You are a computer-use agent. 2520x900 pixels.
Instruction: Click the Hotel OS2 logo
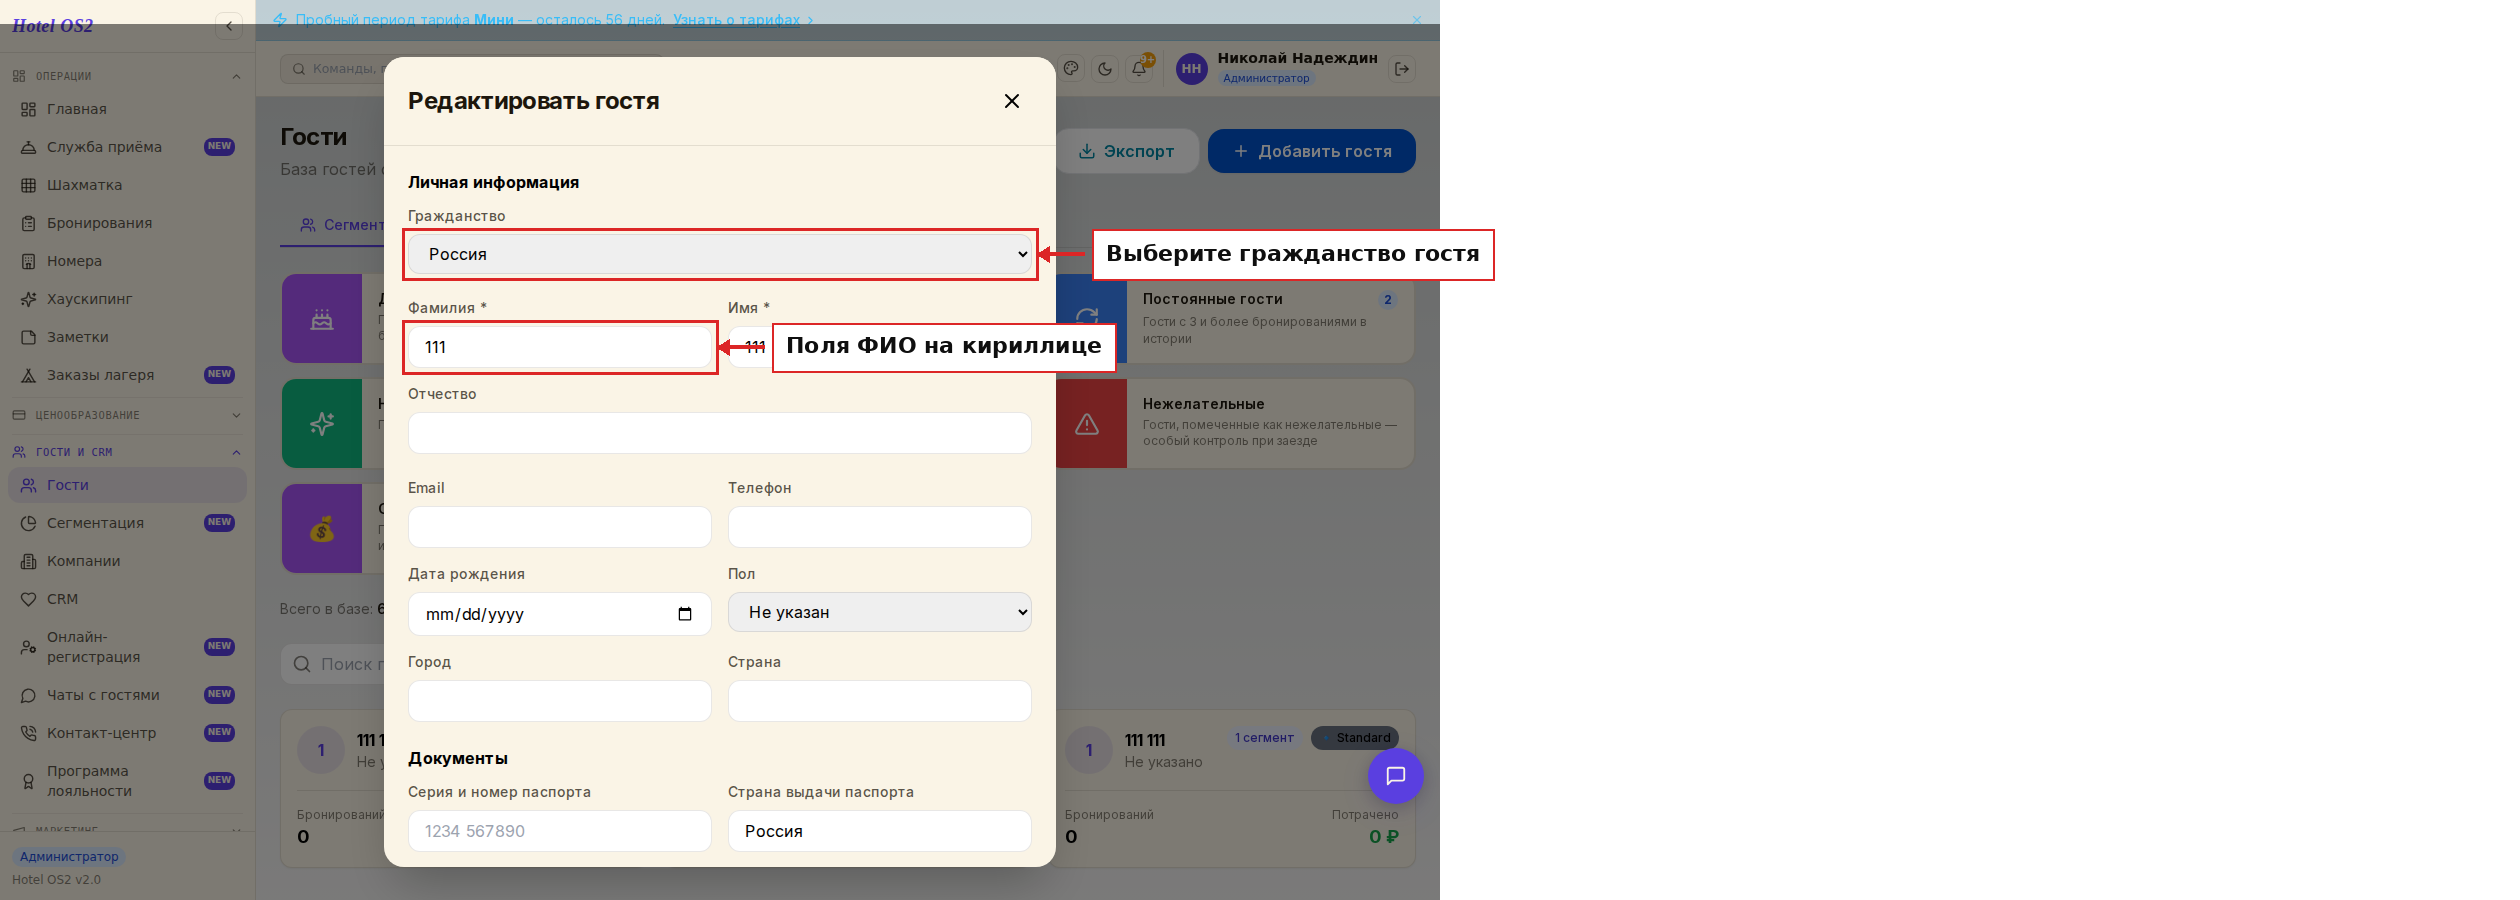[x=53, y=26]
